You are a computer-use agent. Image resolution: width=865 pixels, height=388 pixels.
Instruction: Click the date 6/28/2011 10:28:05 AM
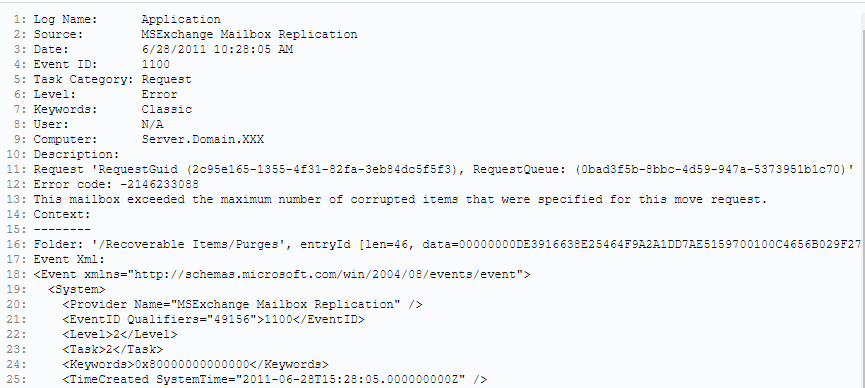pyautogui.click(x=217, y=49)
